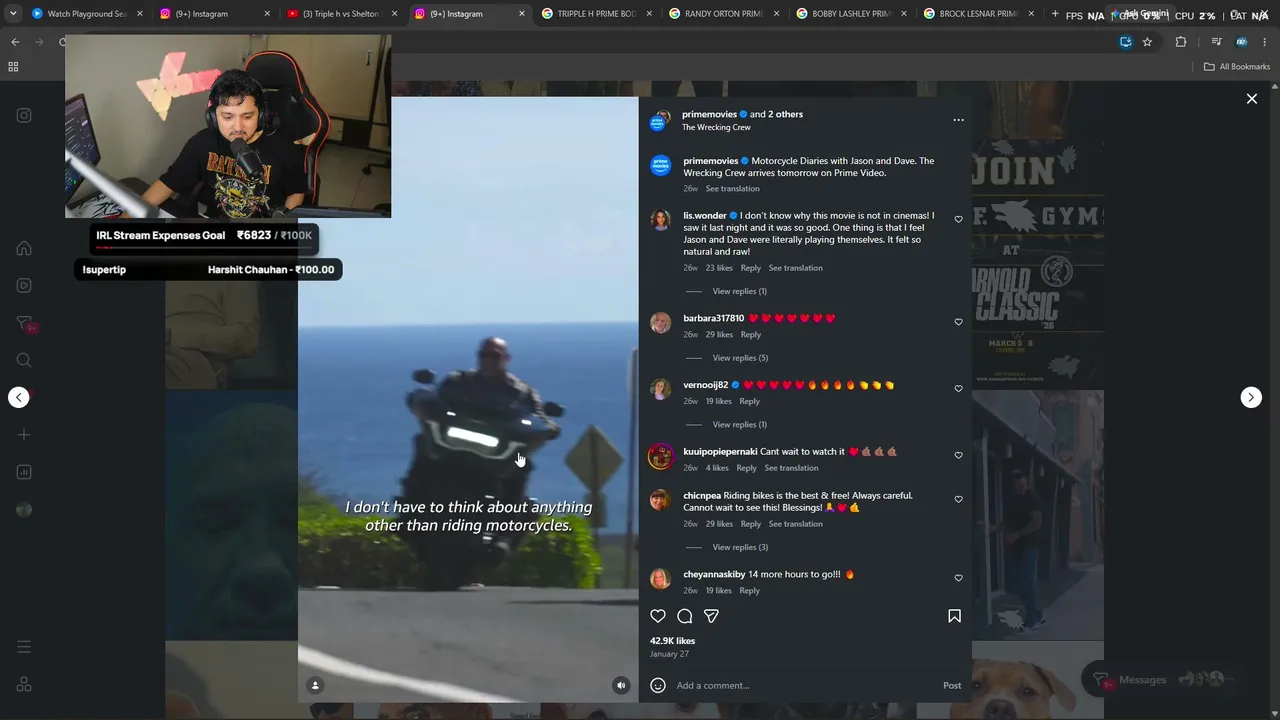Open the sidebar hamburger More menu
This screenshot has height=720, width=1280.
(24, 647)
